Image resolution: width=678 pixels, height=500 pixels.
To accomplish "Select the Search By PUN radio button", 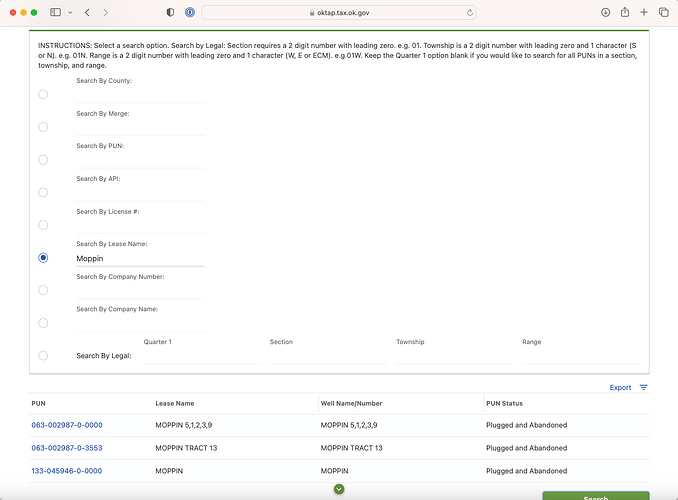I will point(43,160).
